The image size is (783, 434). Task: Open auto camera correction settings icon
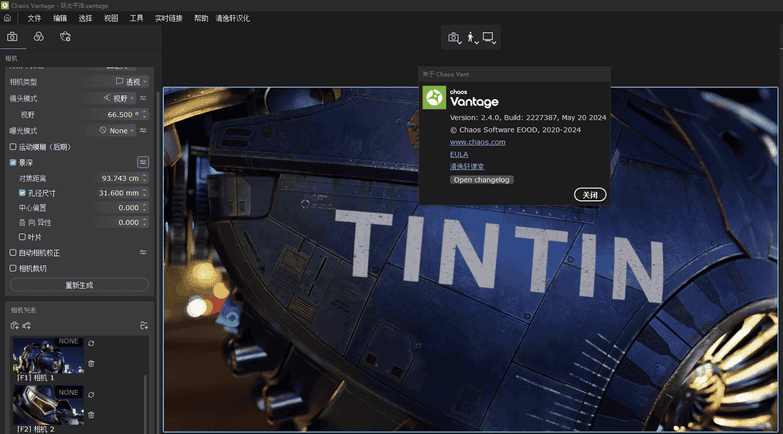pyautogui.click(x=143, y=253)
